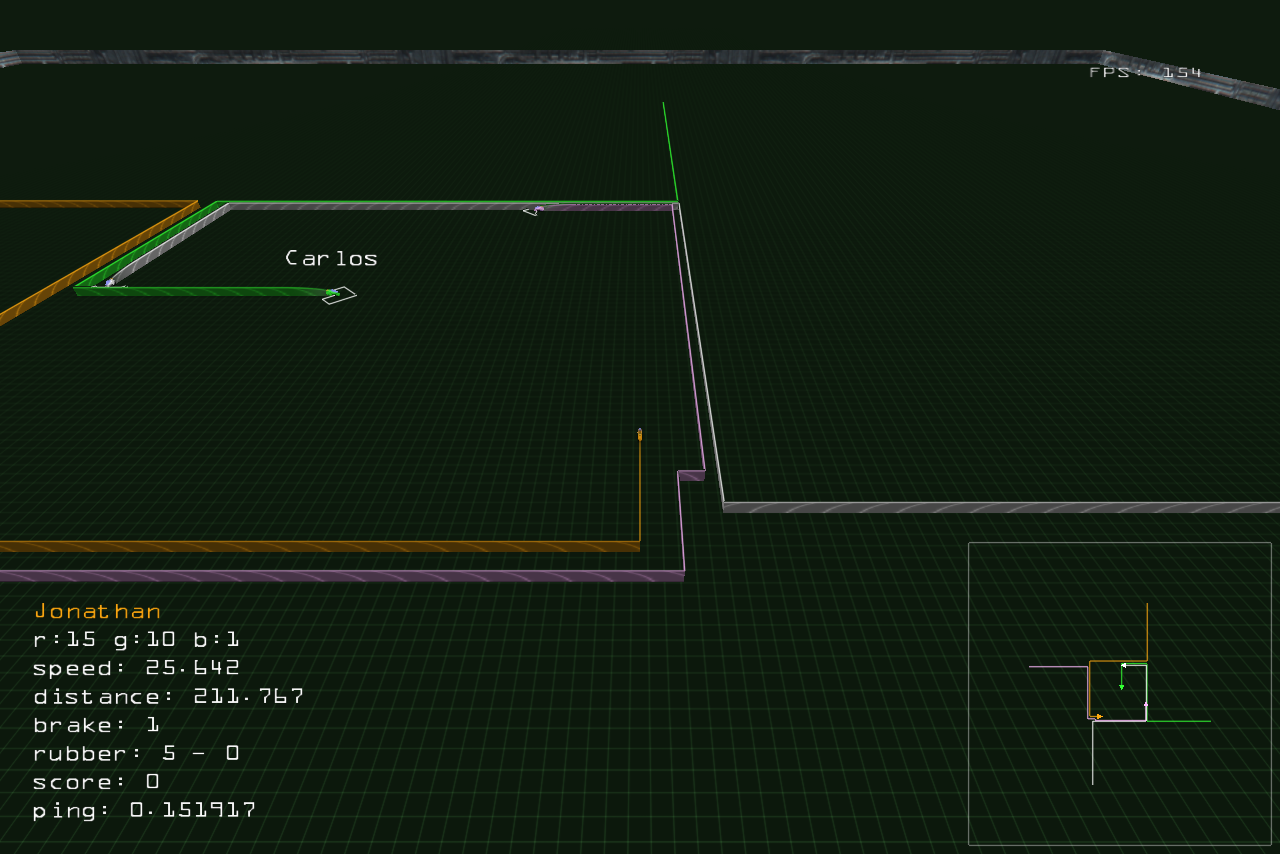Click the orange light cycle in the arena
This screenshot has height=854, width=1280.
[640, 435]
